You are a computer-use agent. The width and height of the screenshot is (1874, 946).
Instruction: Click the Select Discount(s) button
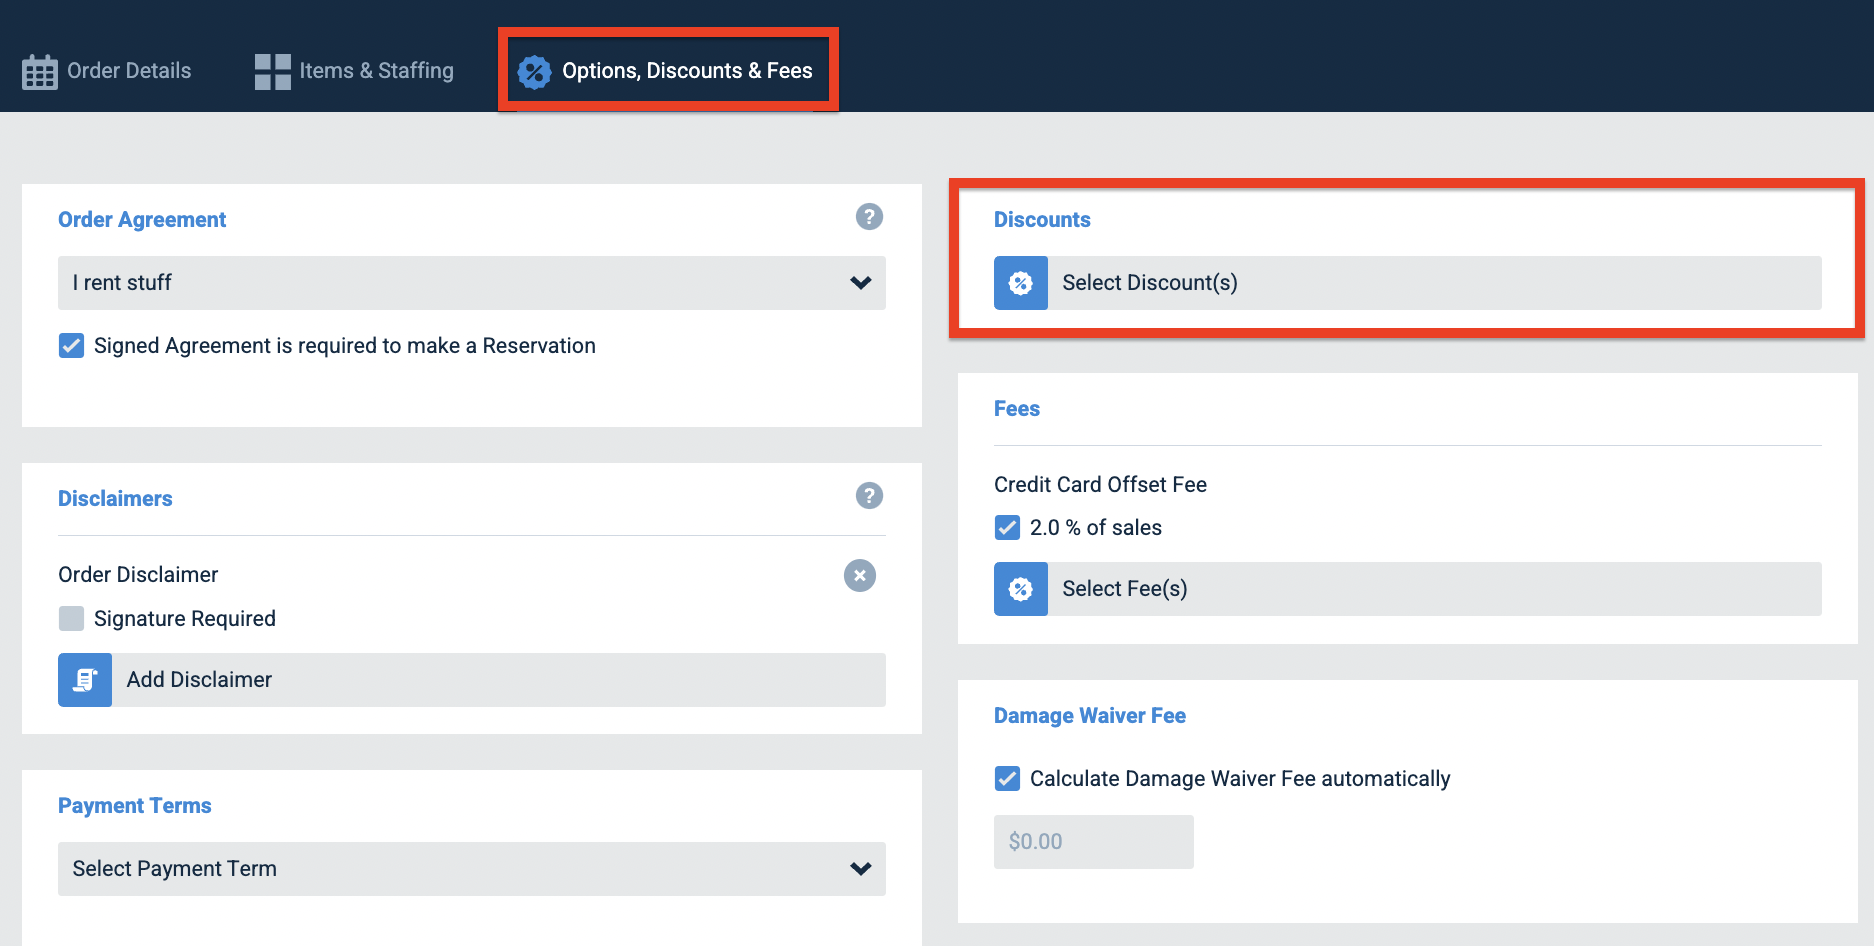tap(1408, 283)
